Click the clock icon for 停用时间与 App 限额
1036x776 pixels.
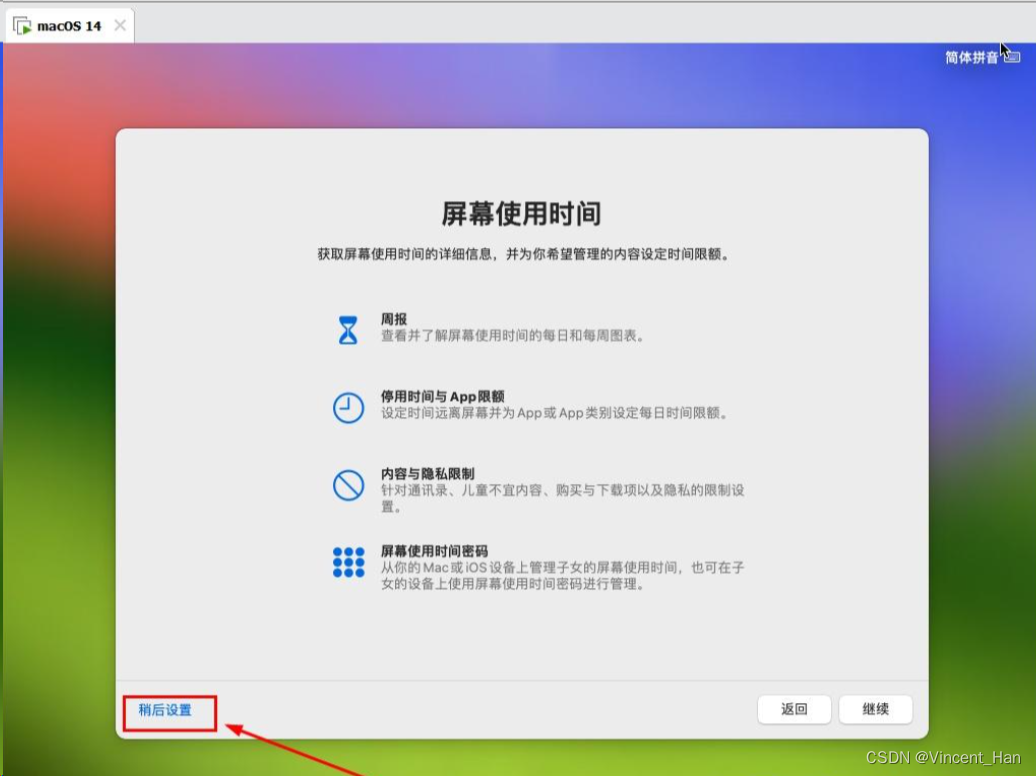(x=348, y=408)
